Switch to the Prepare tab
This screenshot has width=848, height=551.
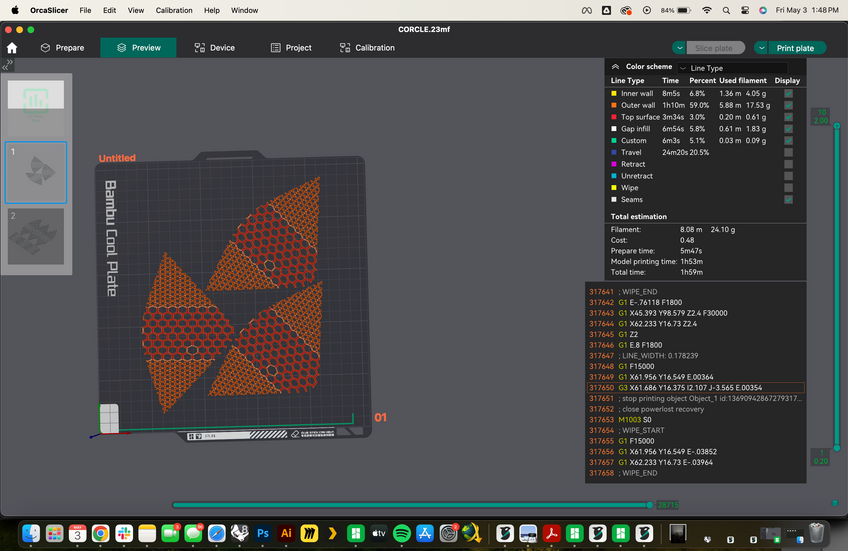click(61, 47)
